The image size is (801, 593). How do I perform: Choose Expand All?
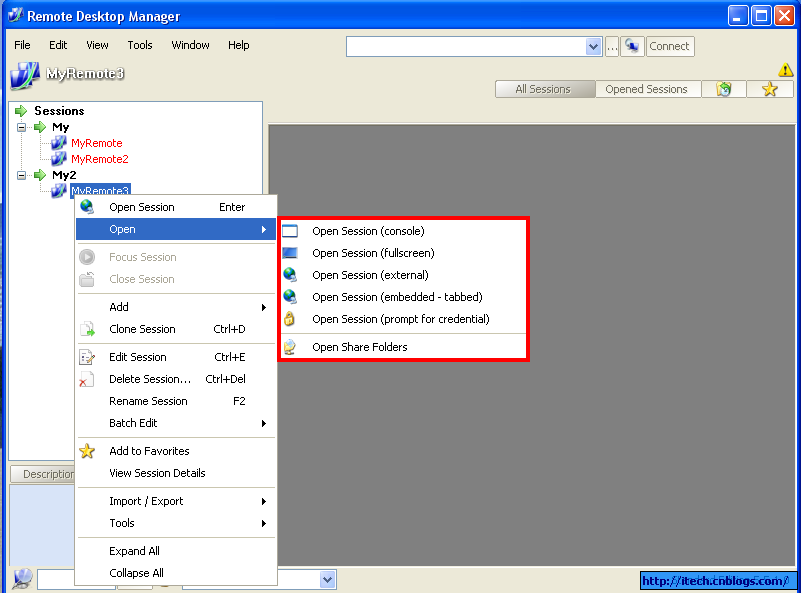pyautogui.click(x=176, y=551)
